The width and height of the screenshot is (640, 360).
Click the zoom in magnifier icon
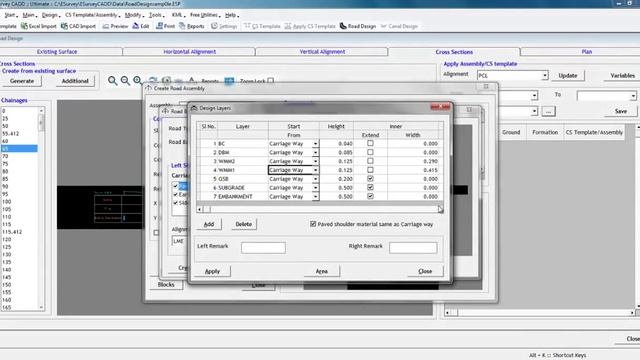click(138, 81)
